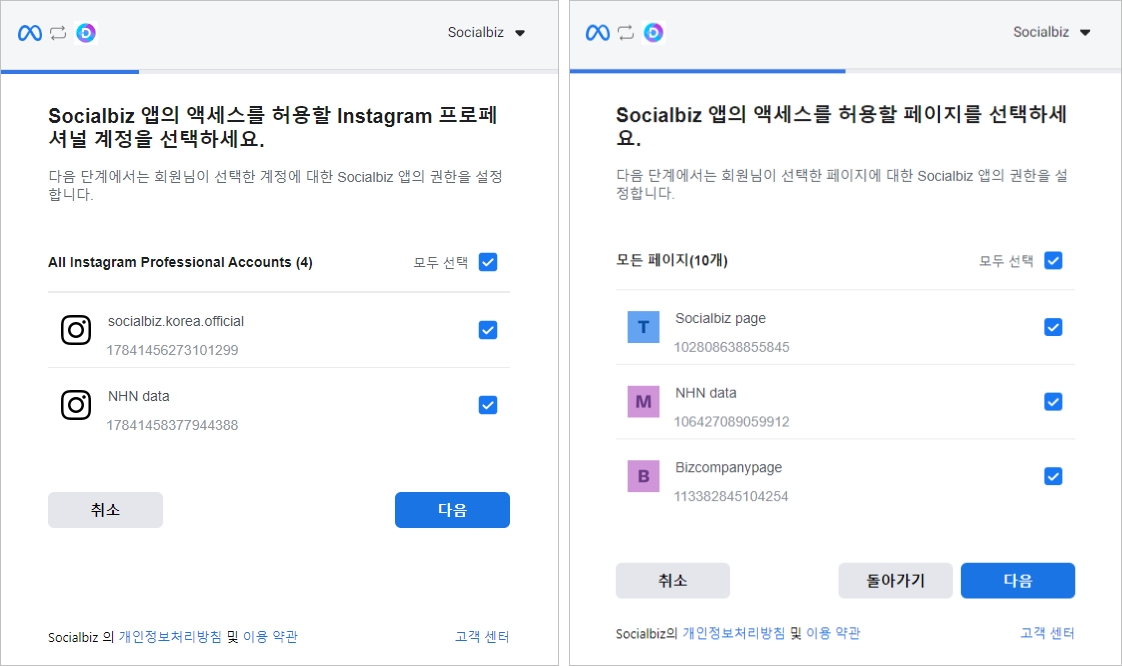The height and width of the screenshot is (666, 1122).
Task: Click the Instagram icon beside socialbiz.korea.official
Action: pos(76,330)
